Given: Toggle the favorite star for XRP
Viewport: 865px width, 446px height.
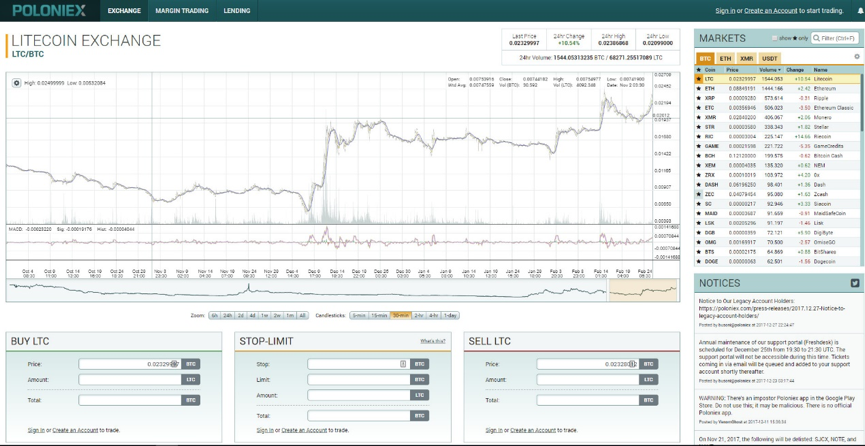Looking at the screenshot, I should point(699,98).
